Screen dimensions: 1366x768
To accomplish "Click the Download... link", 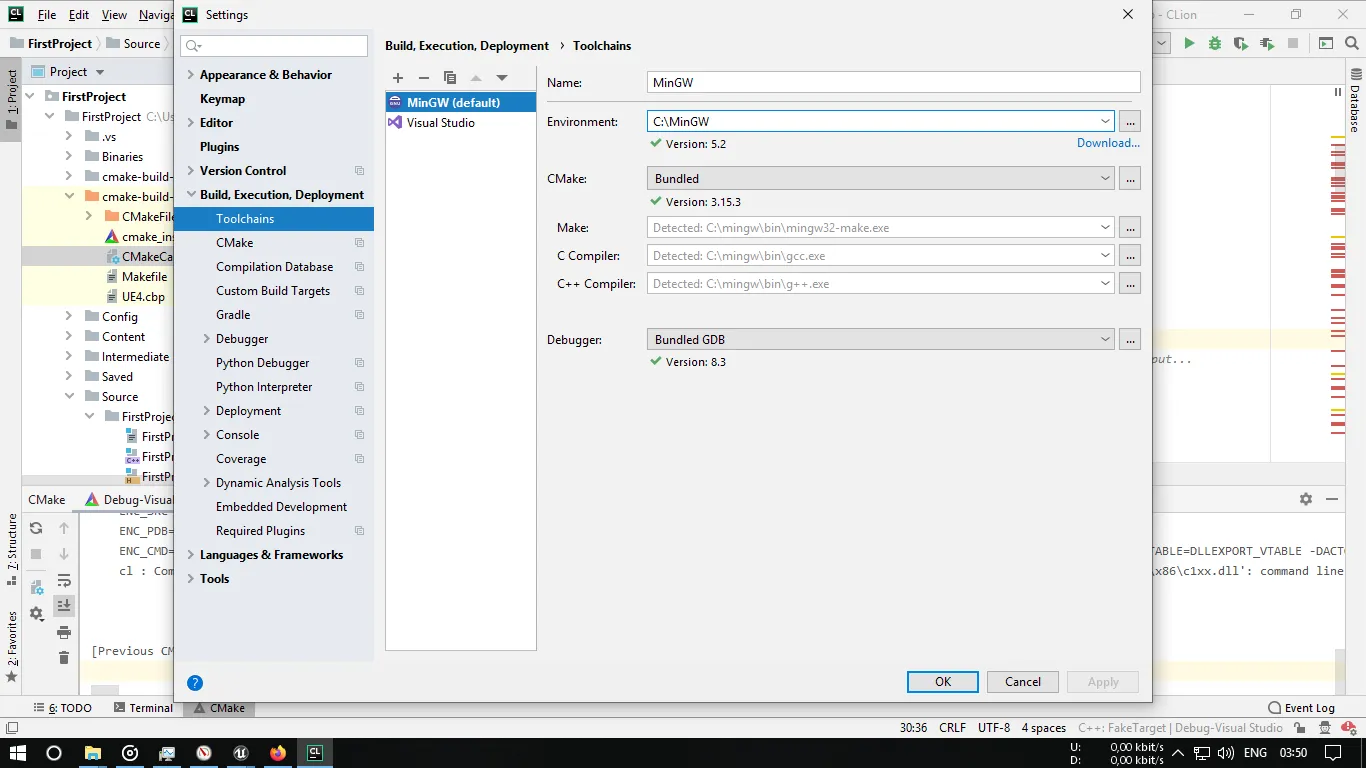I will (x=1108, y=143).
